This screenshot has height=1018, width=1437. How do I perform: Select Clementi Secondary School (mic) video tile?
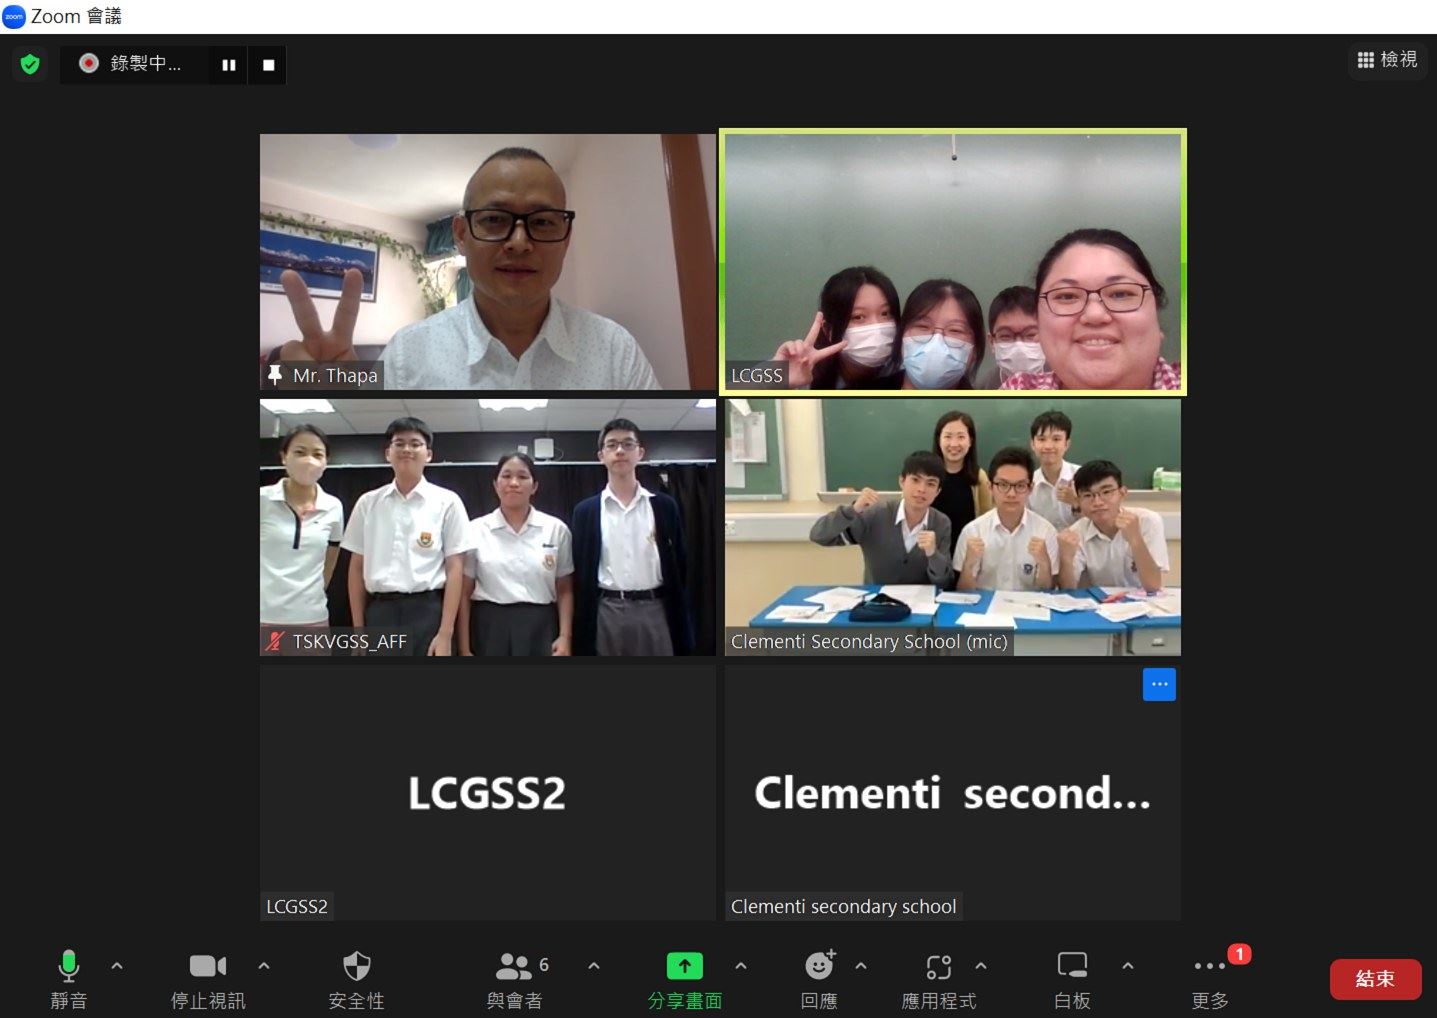[953, 528]
